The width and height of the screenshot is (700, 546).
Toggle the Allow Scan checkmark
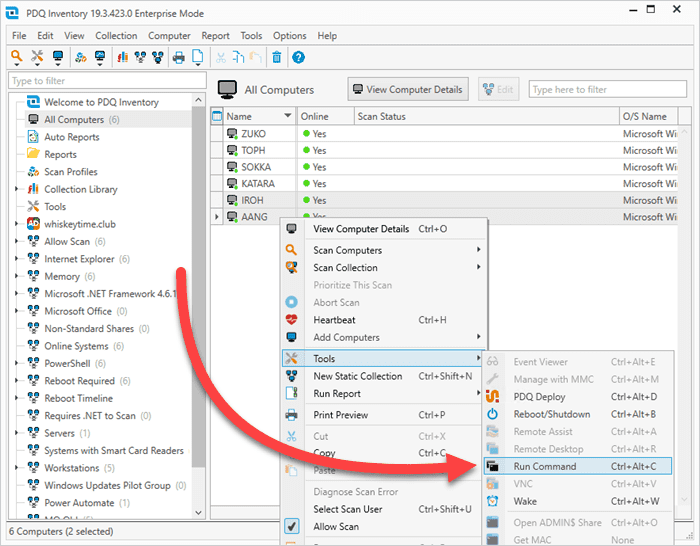tap(292, 526)
